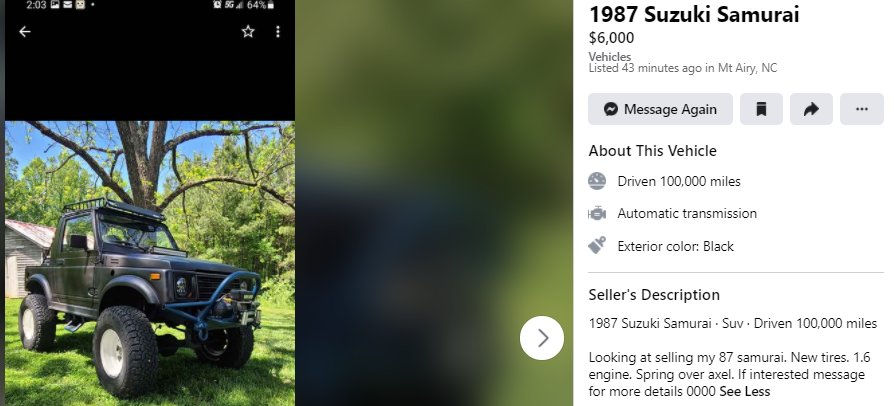
Task: Click the paint icon beside Exterior color
Action: pos(597,246)
